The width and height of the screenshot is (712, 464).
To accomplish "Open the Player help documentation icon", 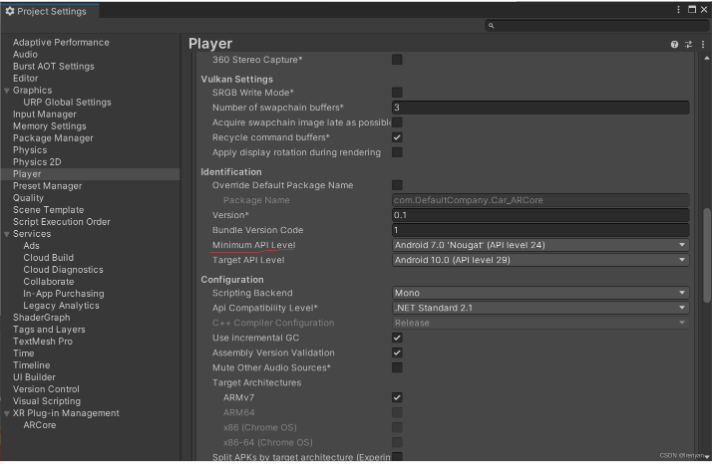I will 674,44.
